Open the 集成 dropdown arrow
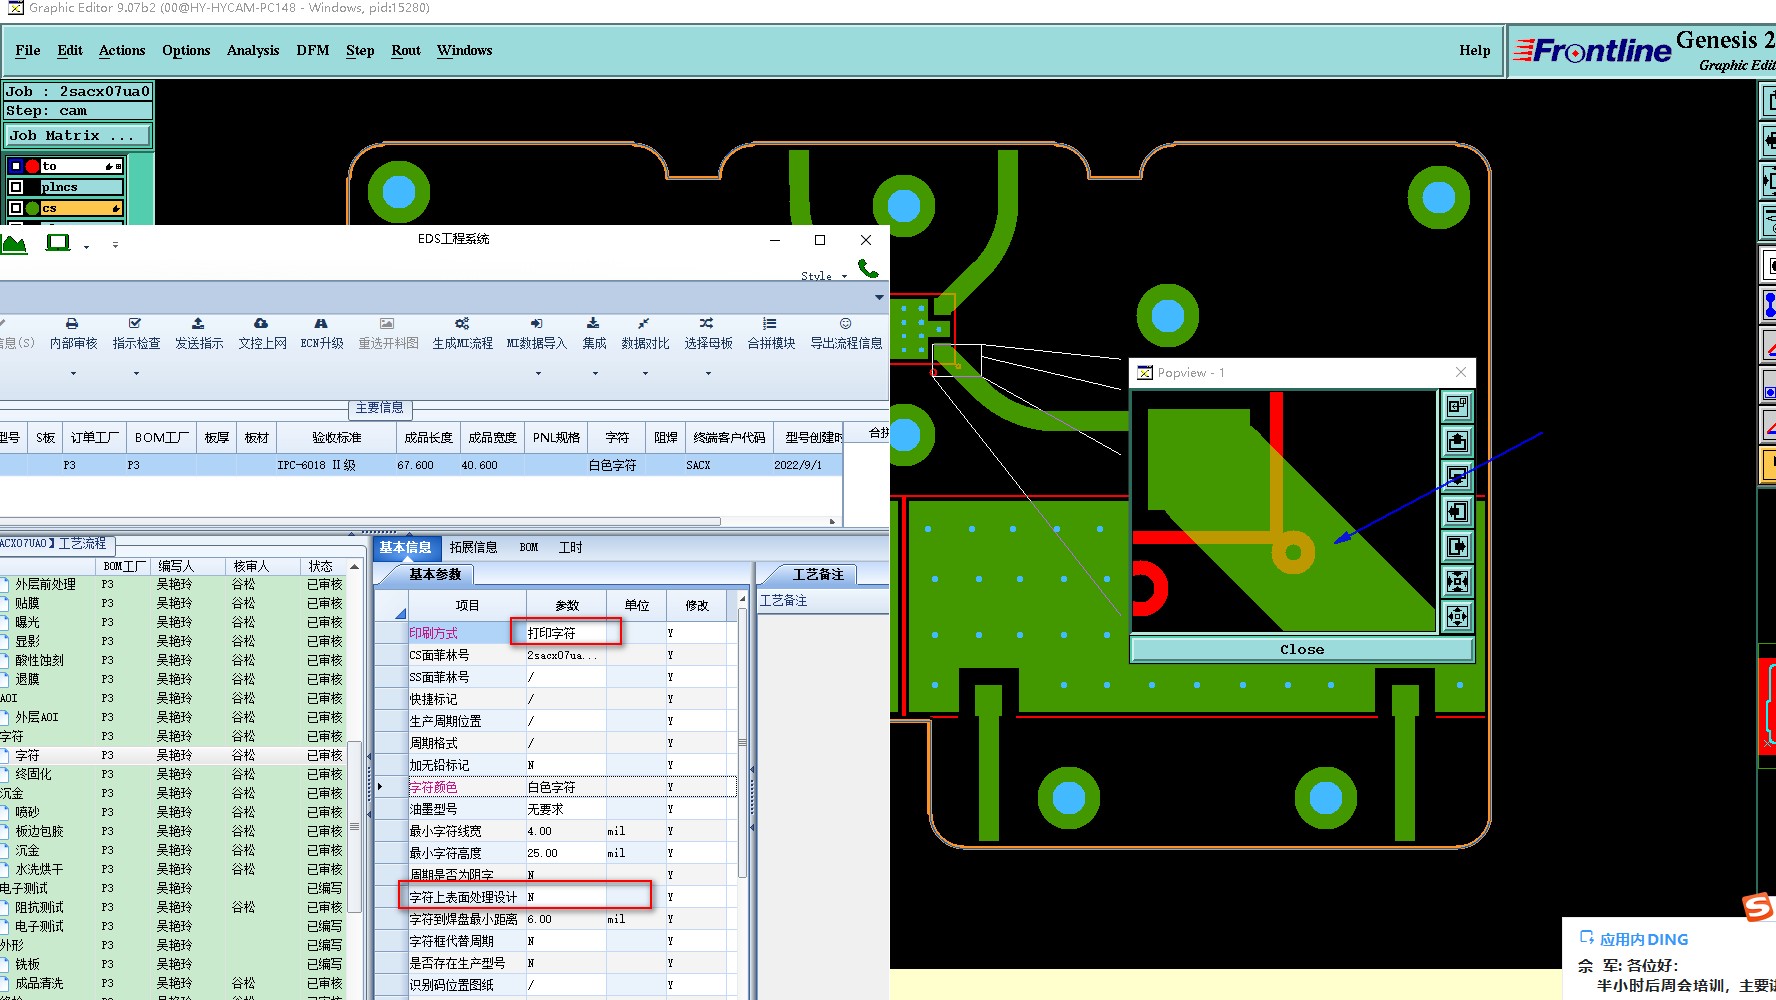The width and height of the screenshot is (1776, 1000). pos(595,373)
